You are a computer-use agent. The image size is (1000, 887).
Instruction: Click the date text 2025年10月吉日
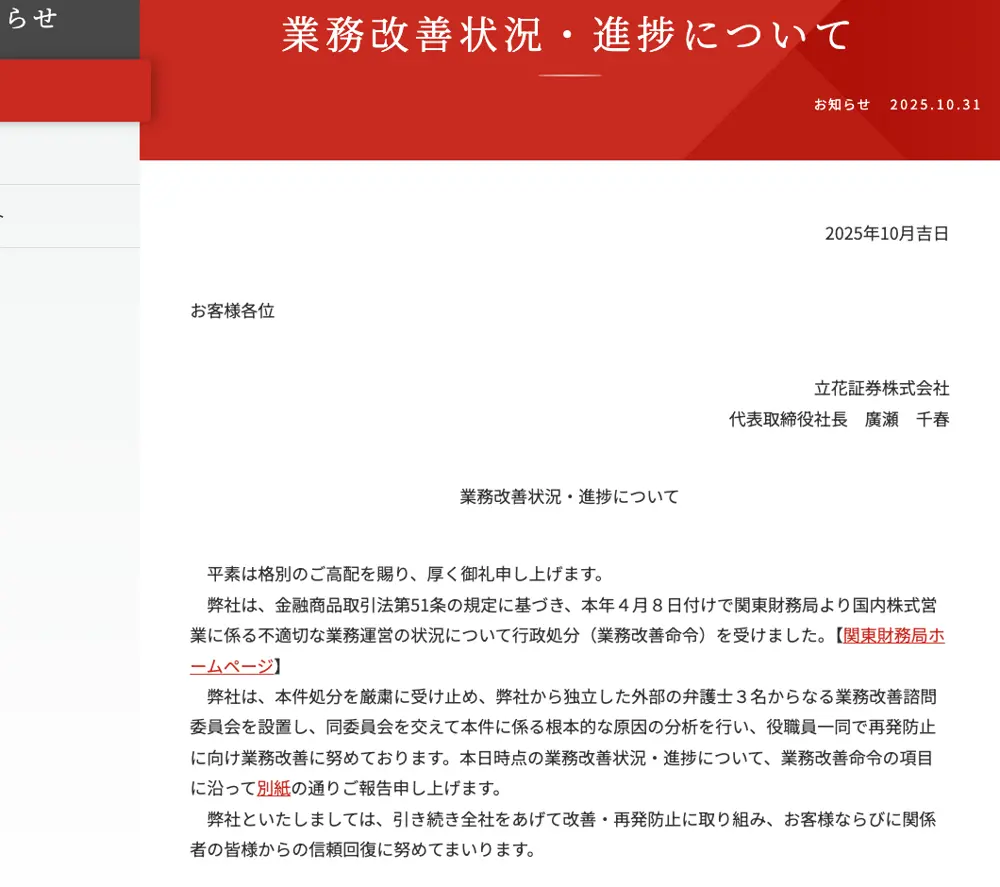886,234
